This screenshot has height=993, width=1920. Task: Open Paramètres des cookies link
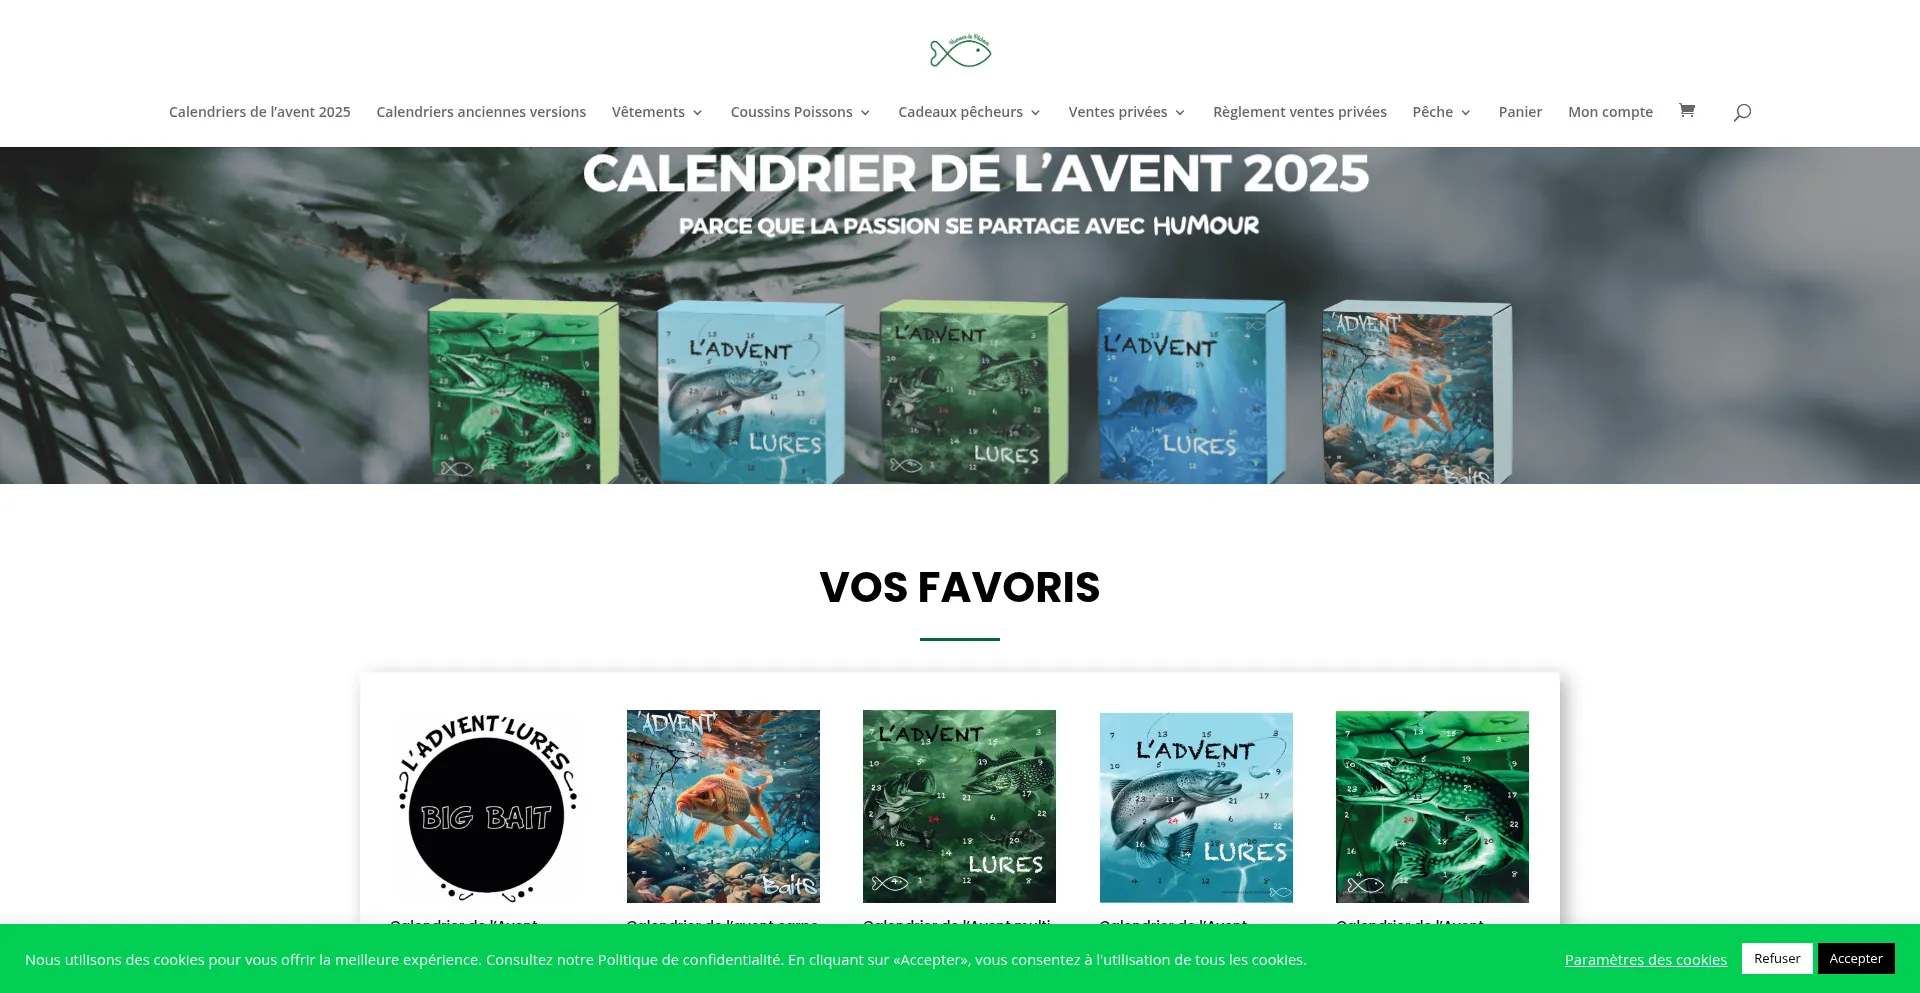pos(1646,960)
